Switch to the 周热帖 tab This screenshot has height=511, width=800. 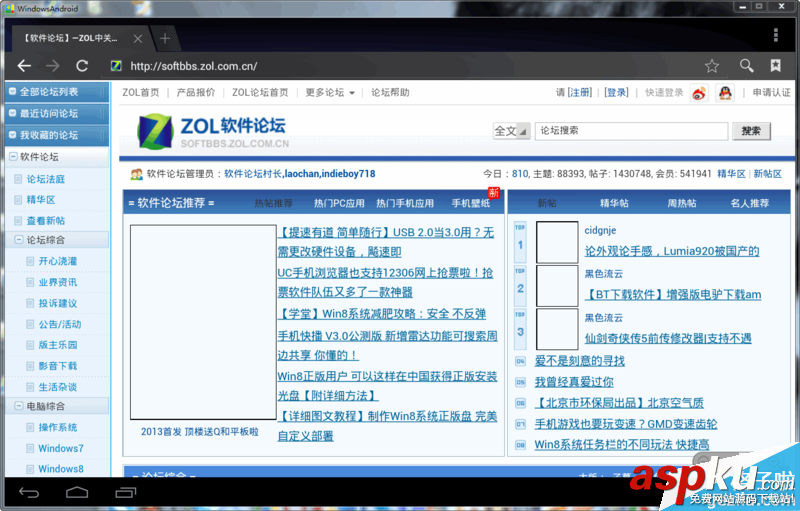pyautogui.click(x=682, y=203)
